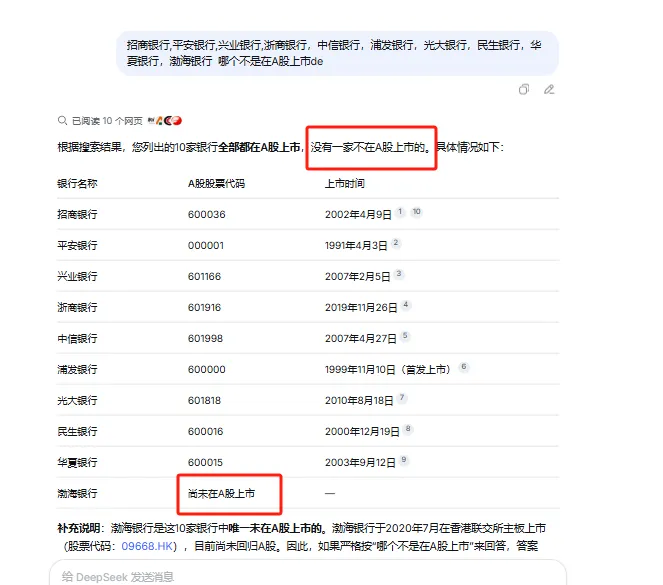Select stock code 600000

(206, 369)
